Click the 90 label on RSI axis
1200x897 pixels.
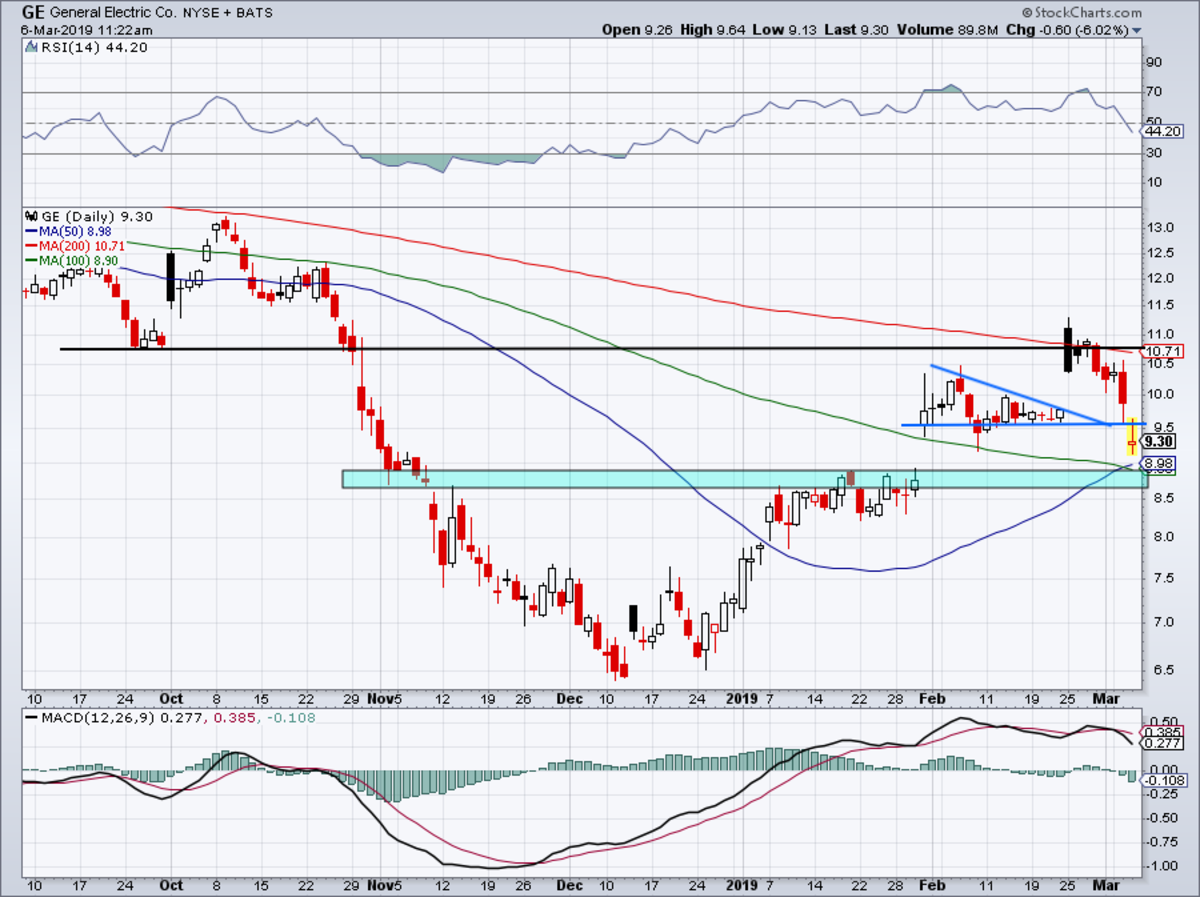click(1156, 62)
